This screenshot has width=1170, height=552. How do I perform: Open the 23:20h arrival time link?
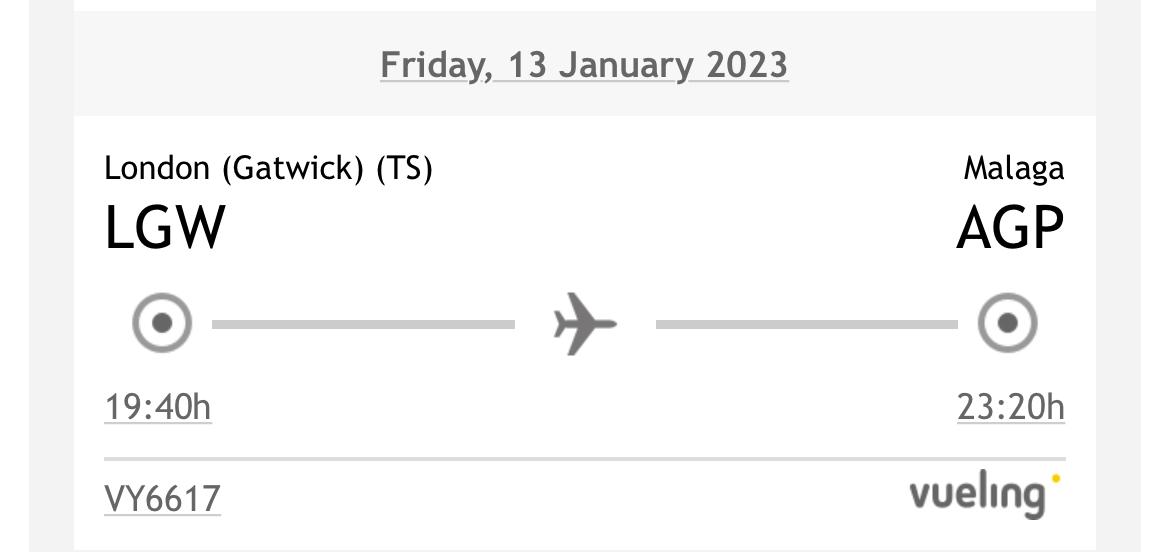click(1011, 408)
